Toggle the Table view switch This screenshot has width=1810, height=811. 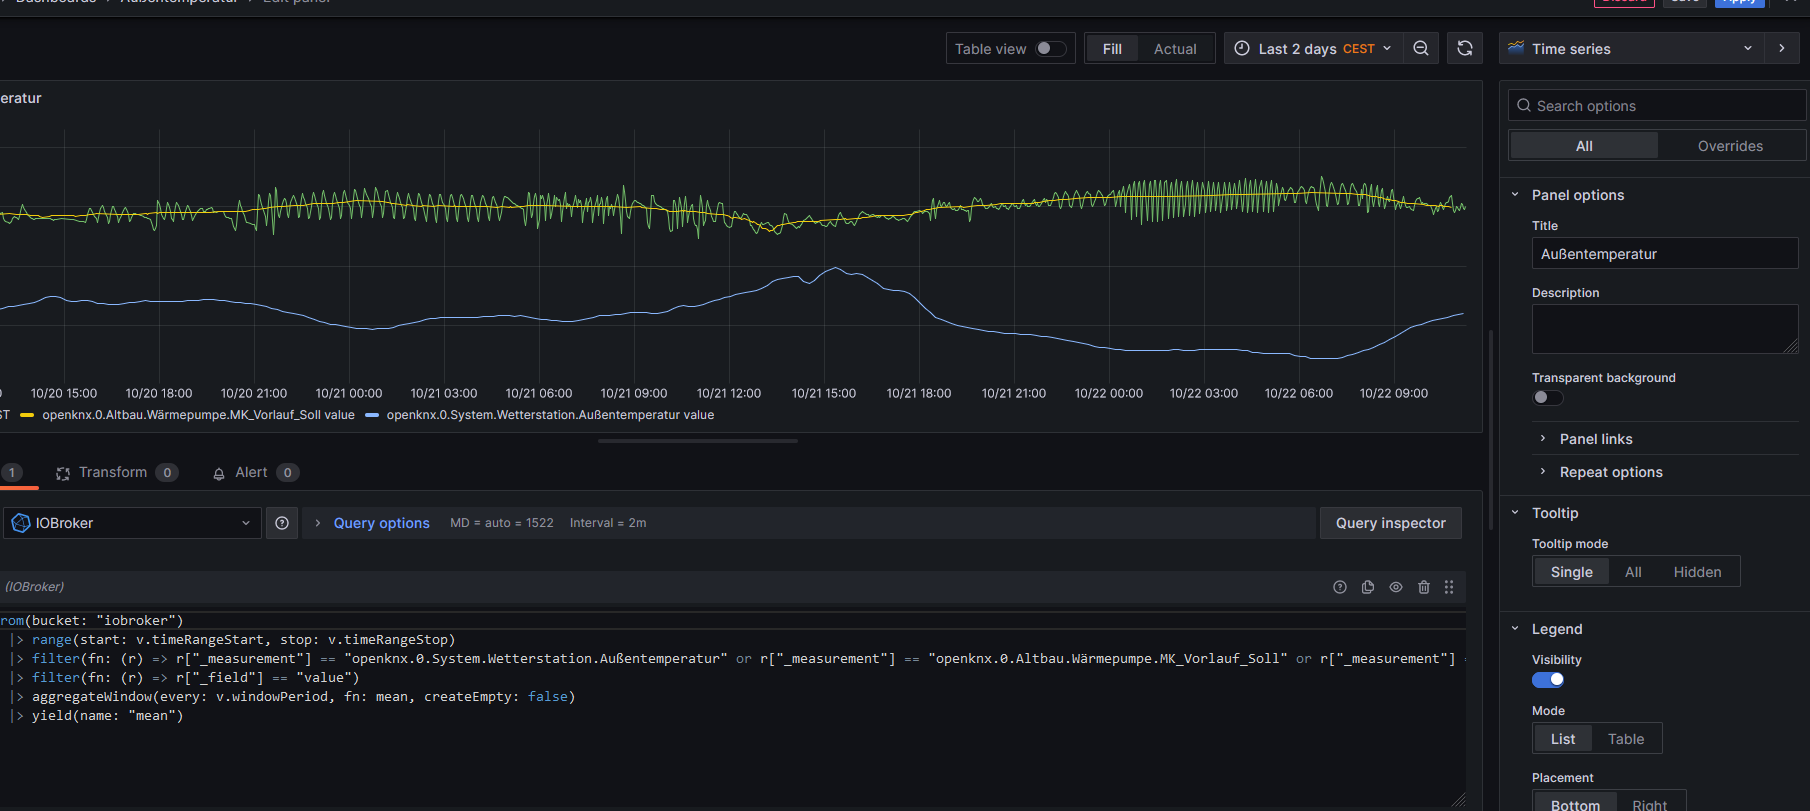tap(1050, 48)
